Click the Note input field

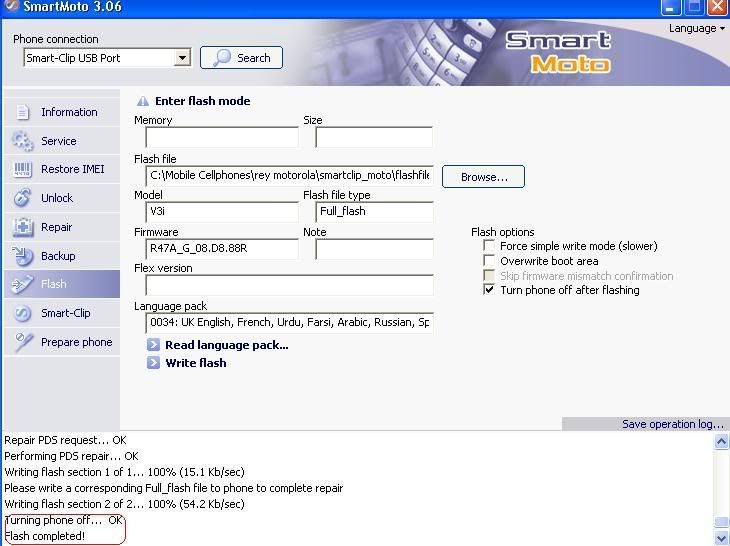374,249
